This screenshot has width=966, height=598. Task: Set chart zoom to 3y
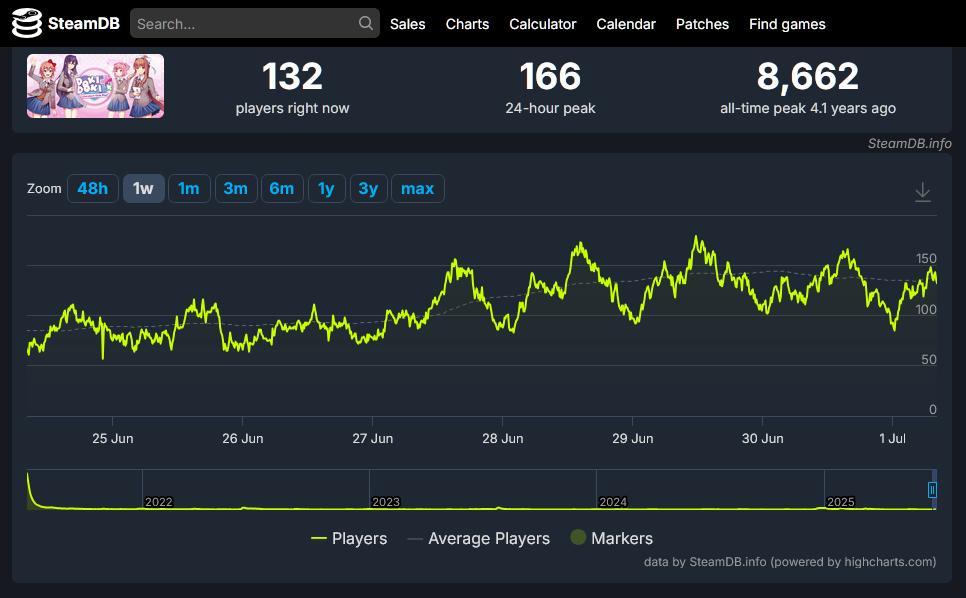368,188
